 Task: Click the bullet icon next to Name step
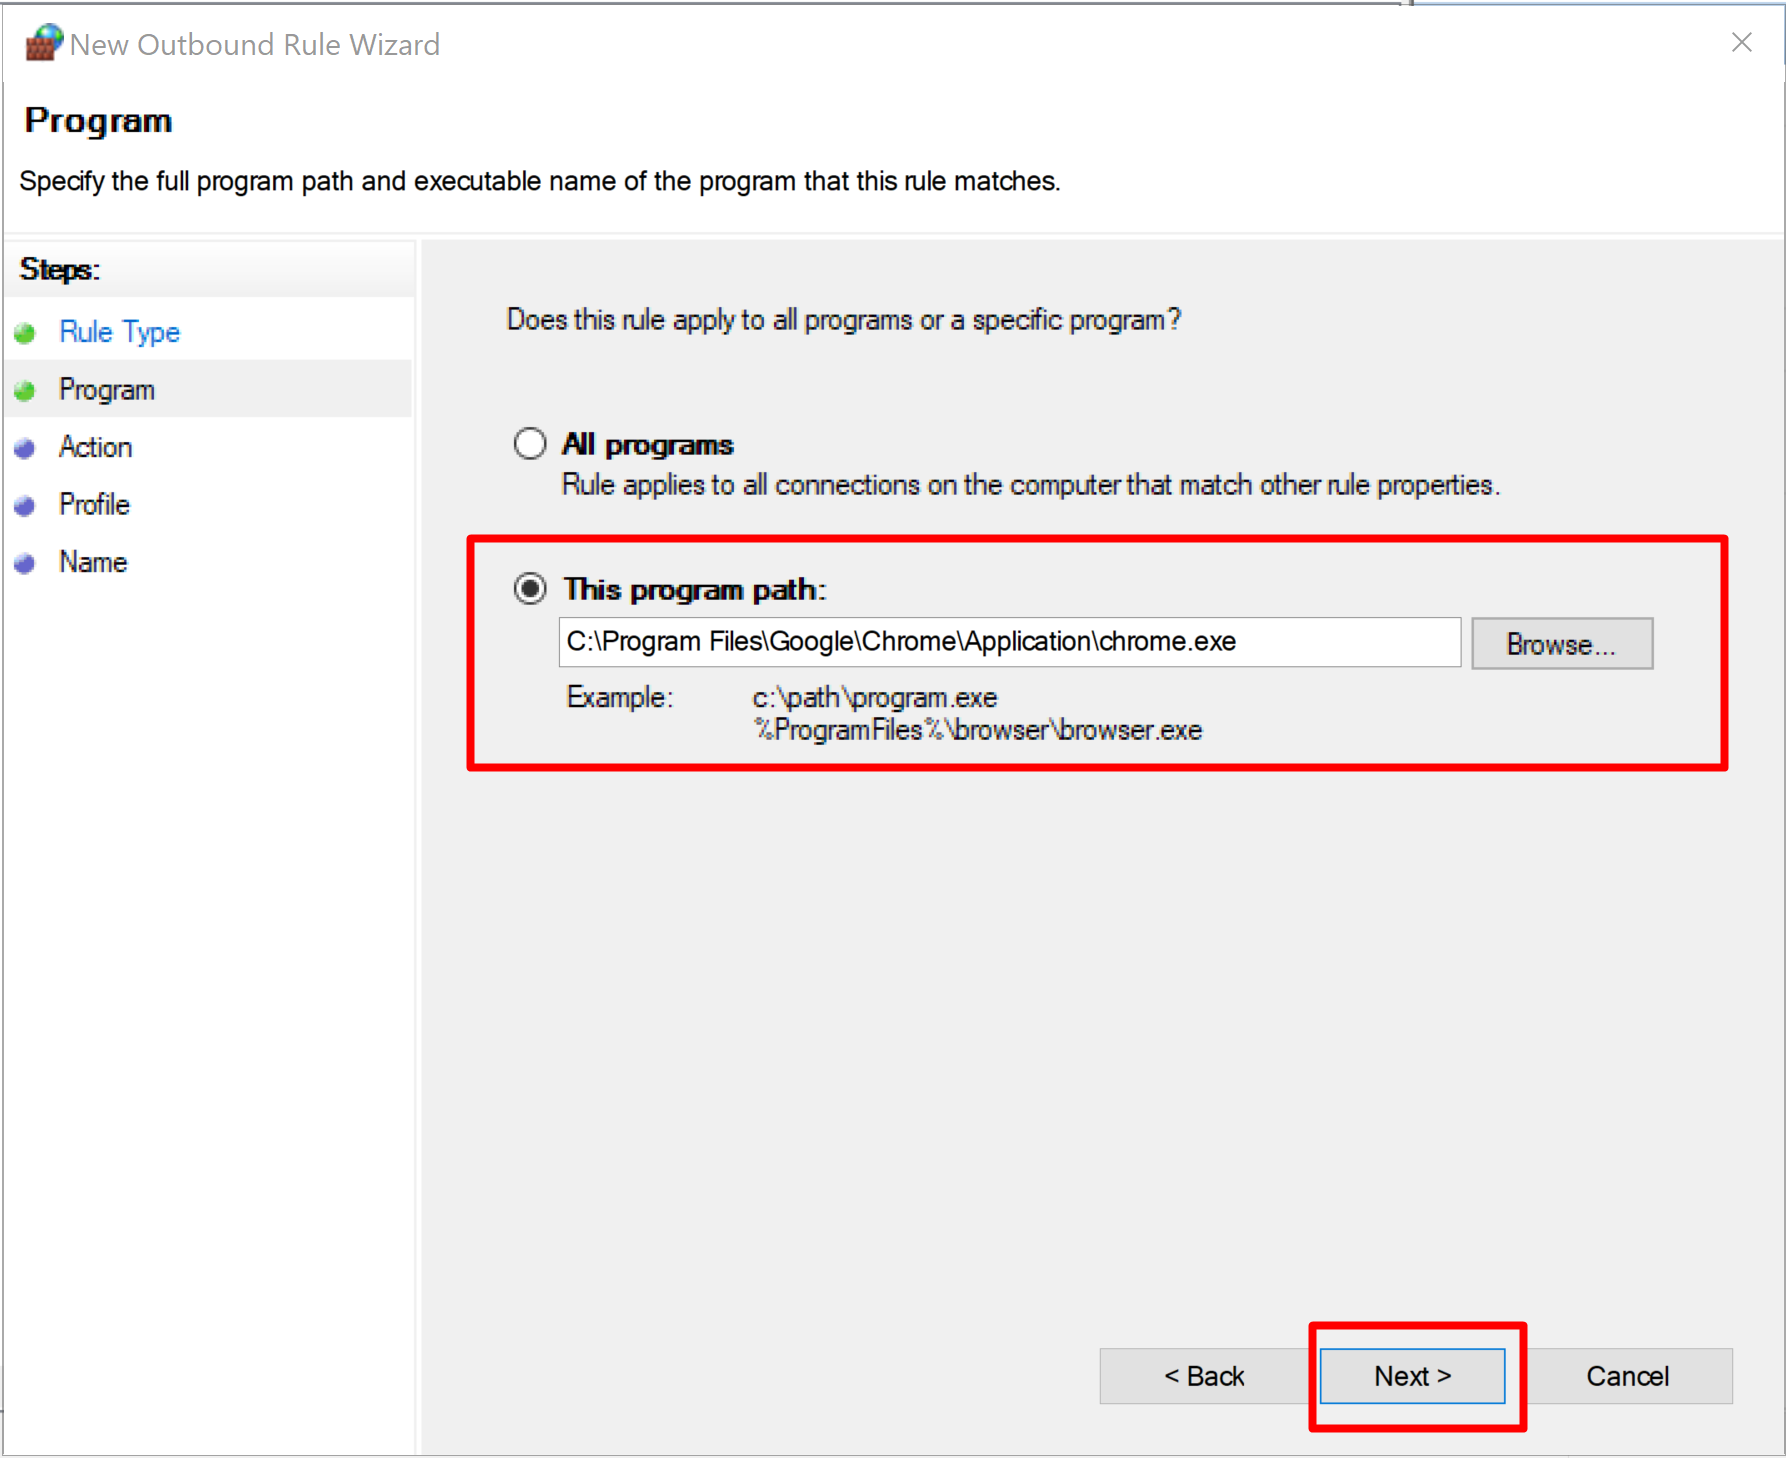[x=25, y=562]
